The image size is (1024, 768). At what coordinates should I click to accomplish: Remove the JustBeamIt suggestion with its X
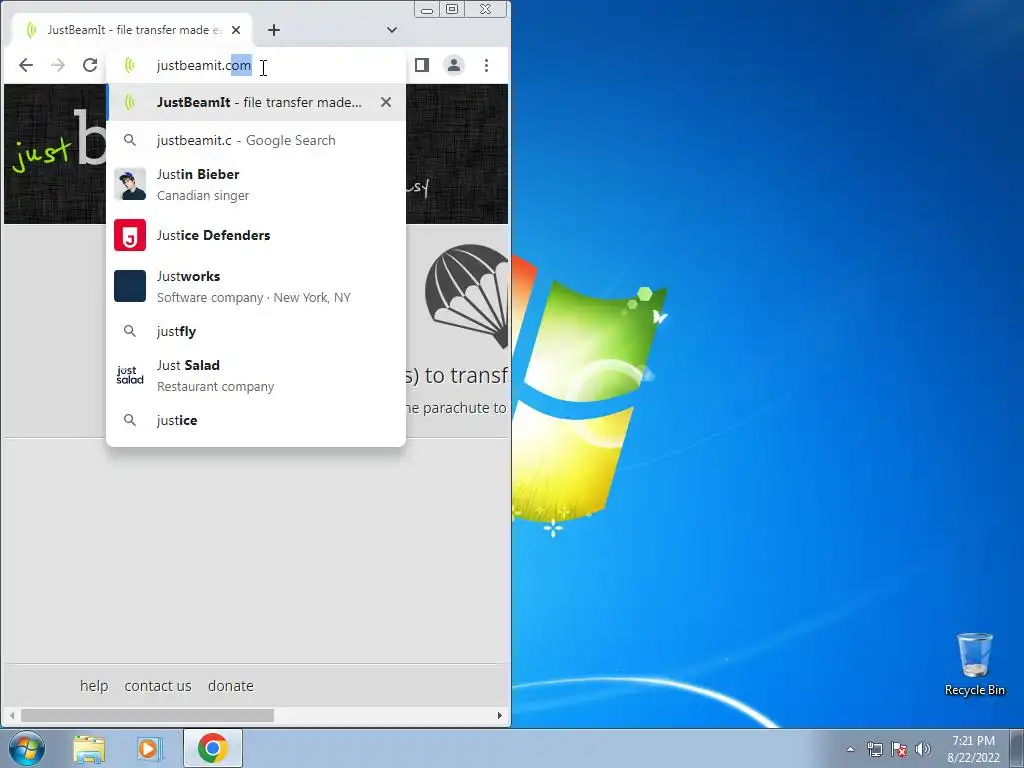(386, 103)
